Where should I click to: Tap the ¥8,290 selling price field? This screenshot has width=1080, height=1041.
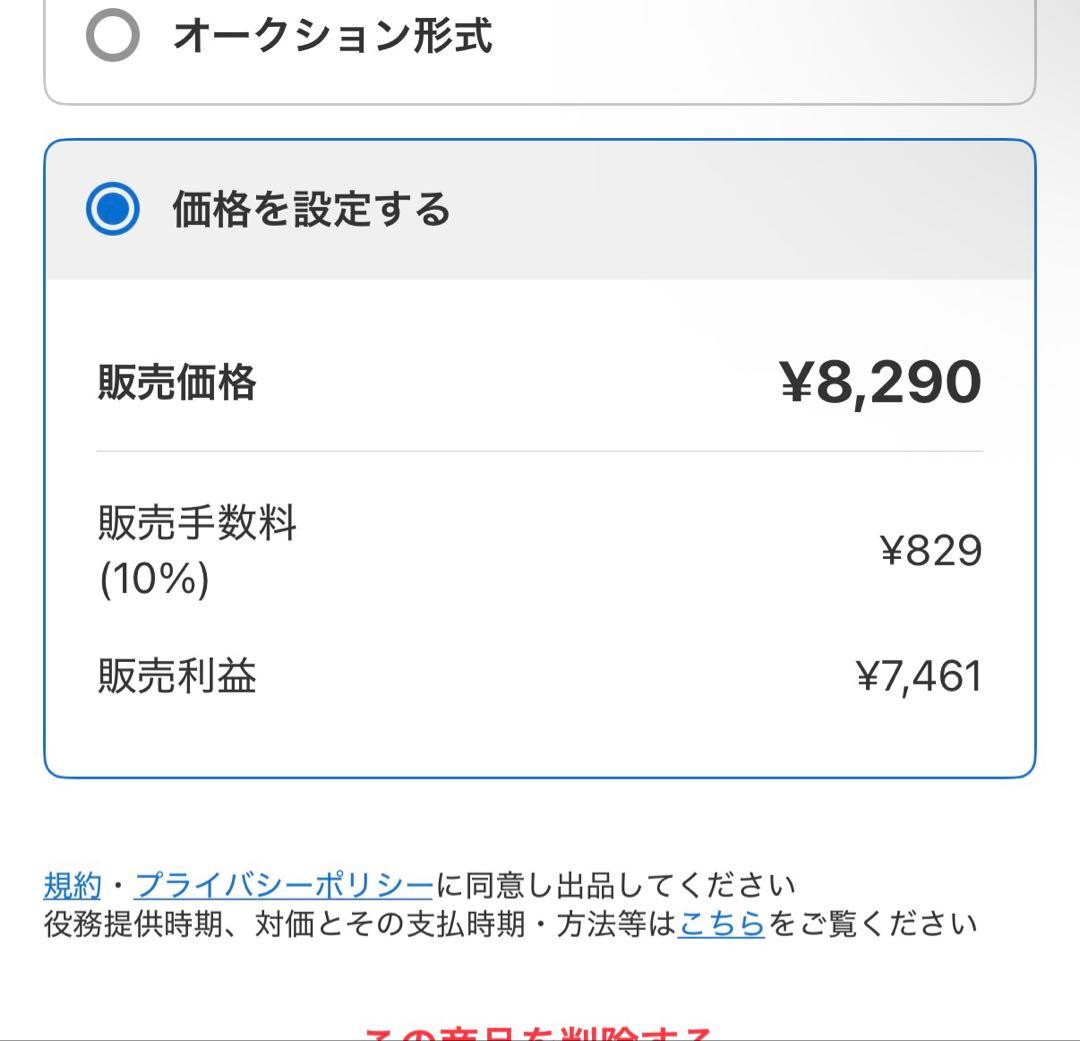pos(880,381)
